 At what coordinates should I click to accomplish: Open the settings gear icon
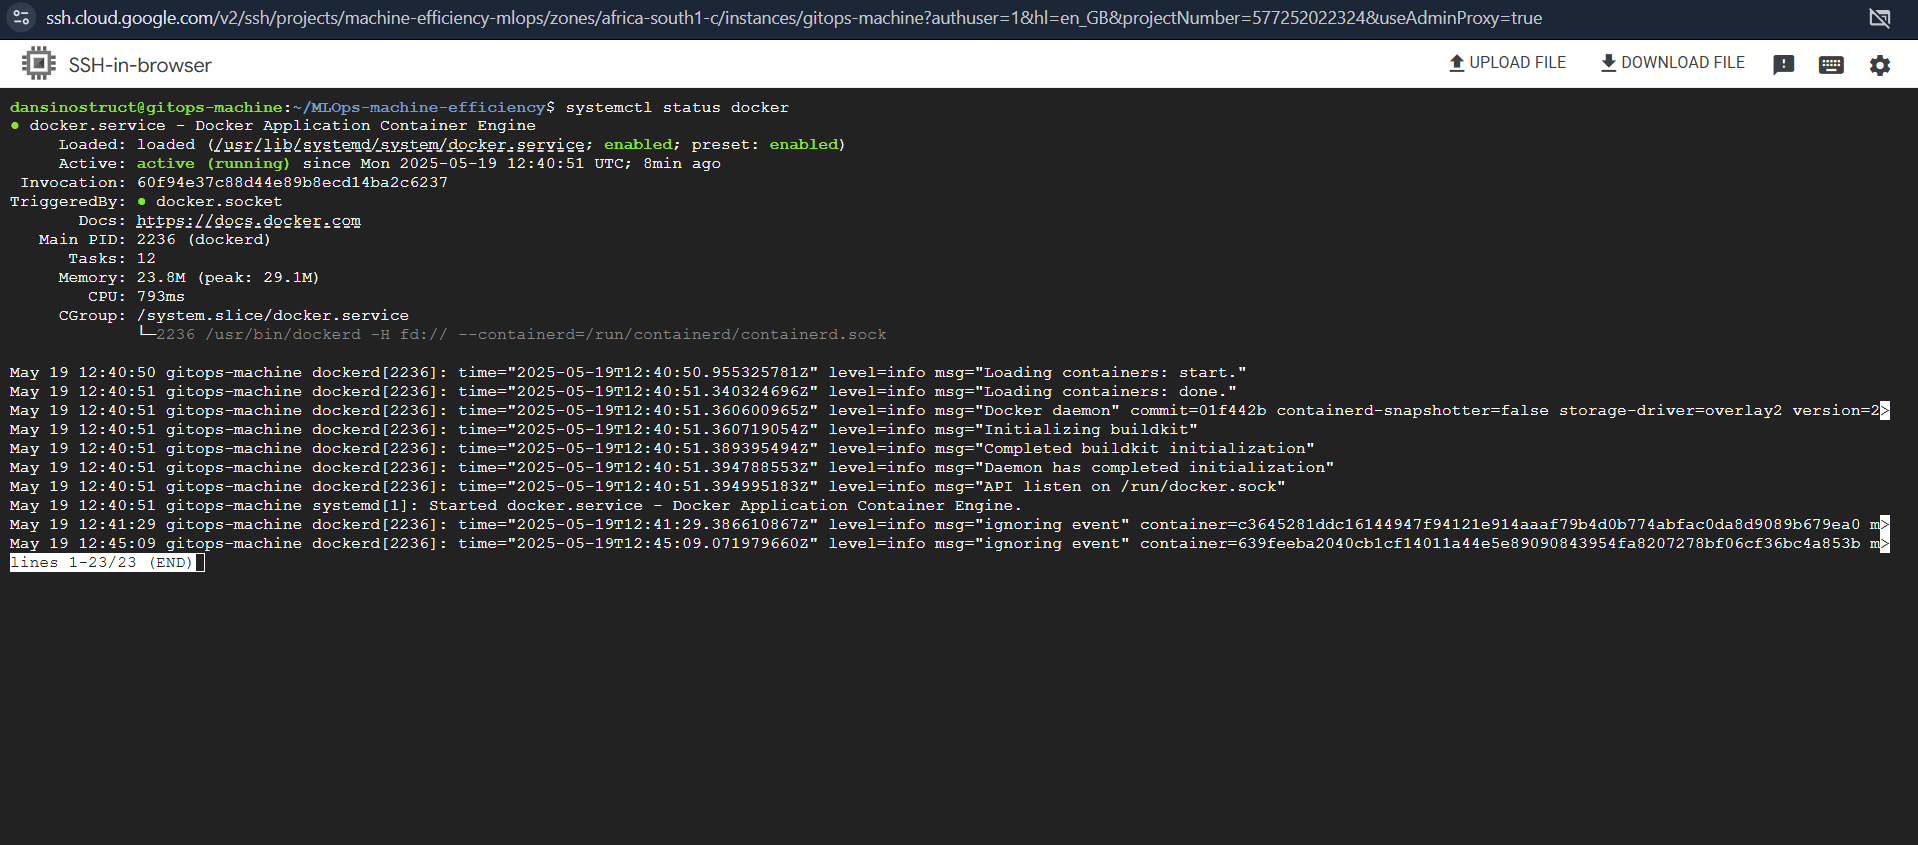tap(1880, 65)
